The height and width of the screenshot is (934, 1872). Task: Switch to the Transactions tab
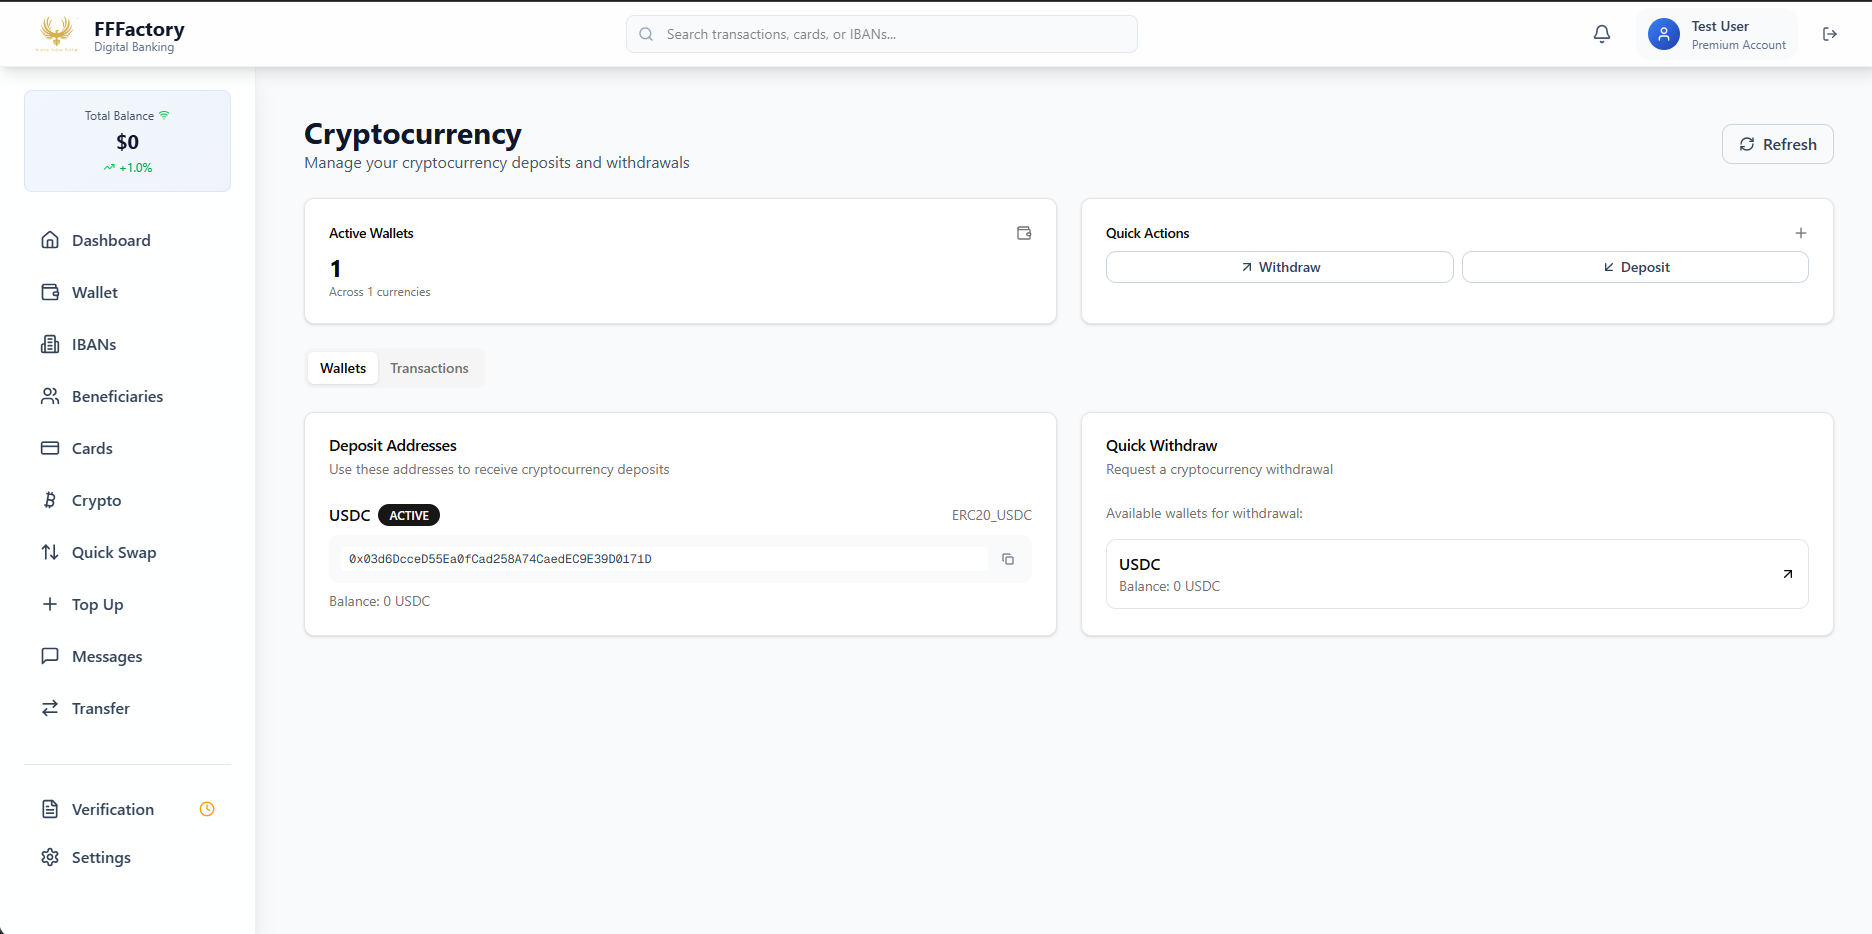[x=429, y=368]
